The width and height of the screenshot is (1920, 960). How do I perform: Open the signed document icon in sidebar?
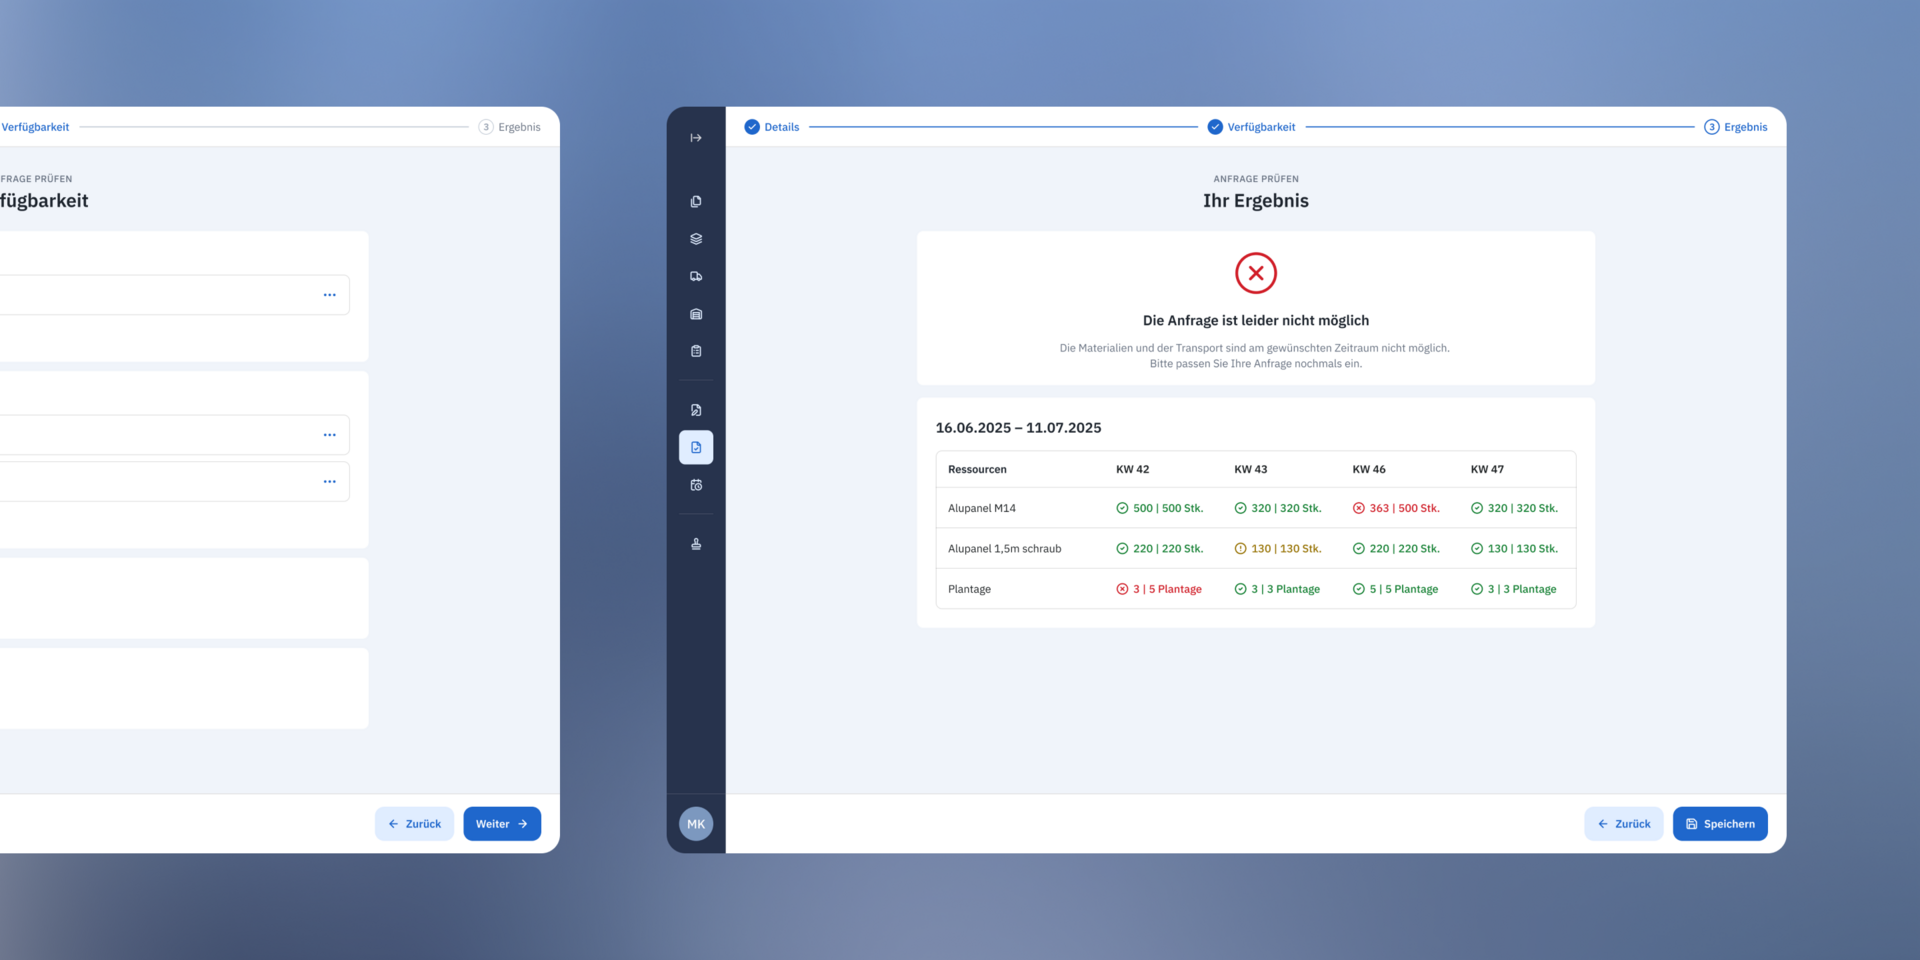pos(696,410)
